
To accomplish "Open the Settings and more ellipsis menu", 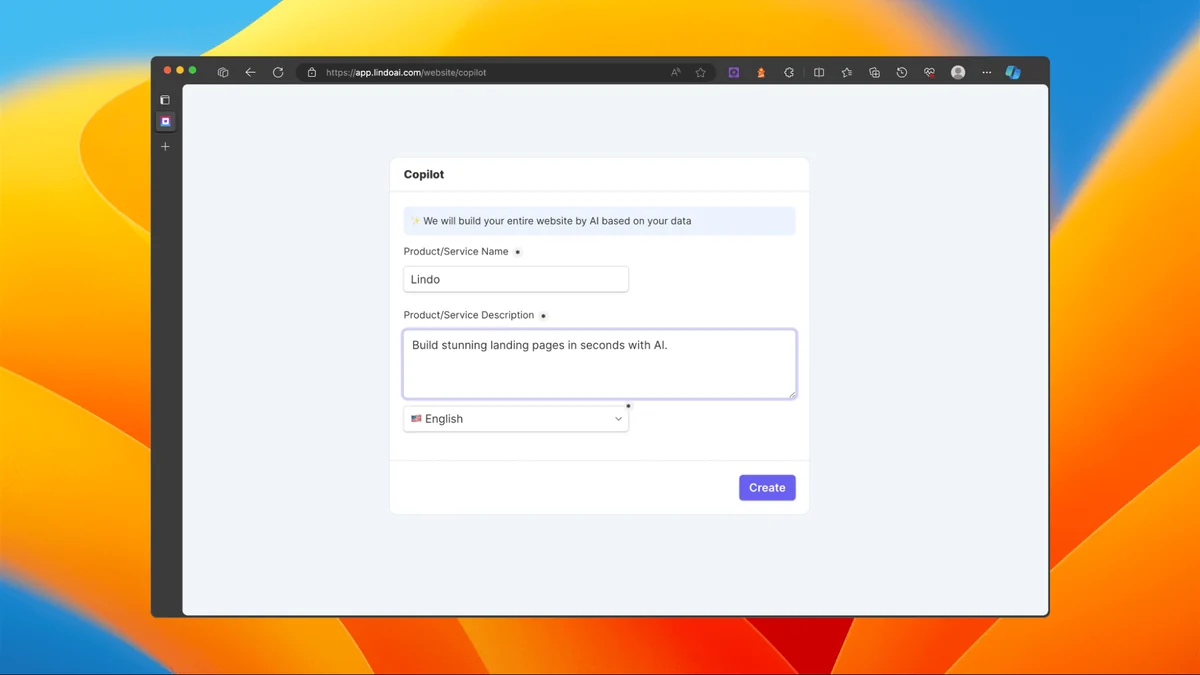I will tap(987, 72).
